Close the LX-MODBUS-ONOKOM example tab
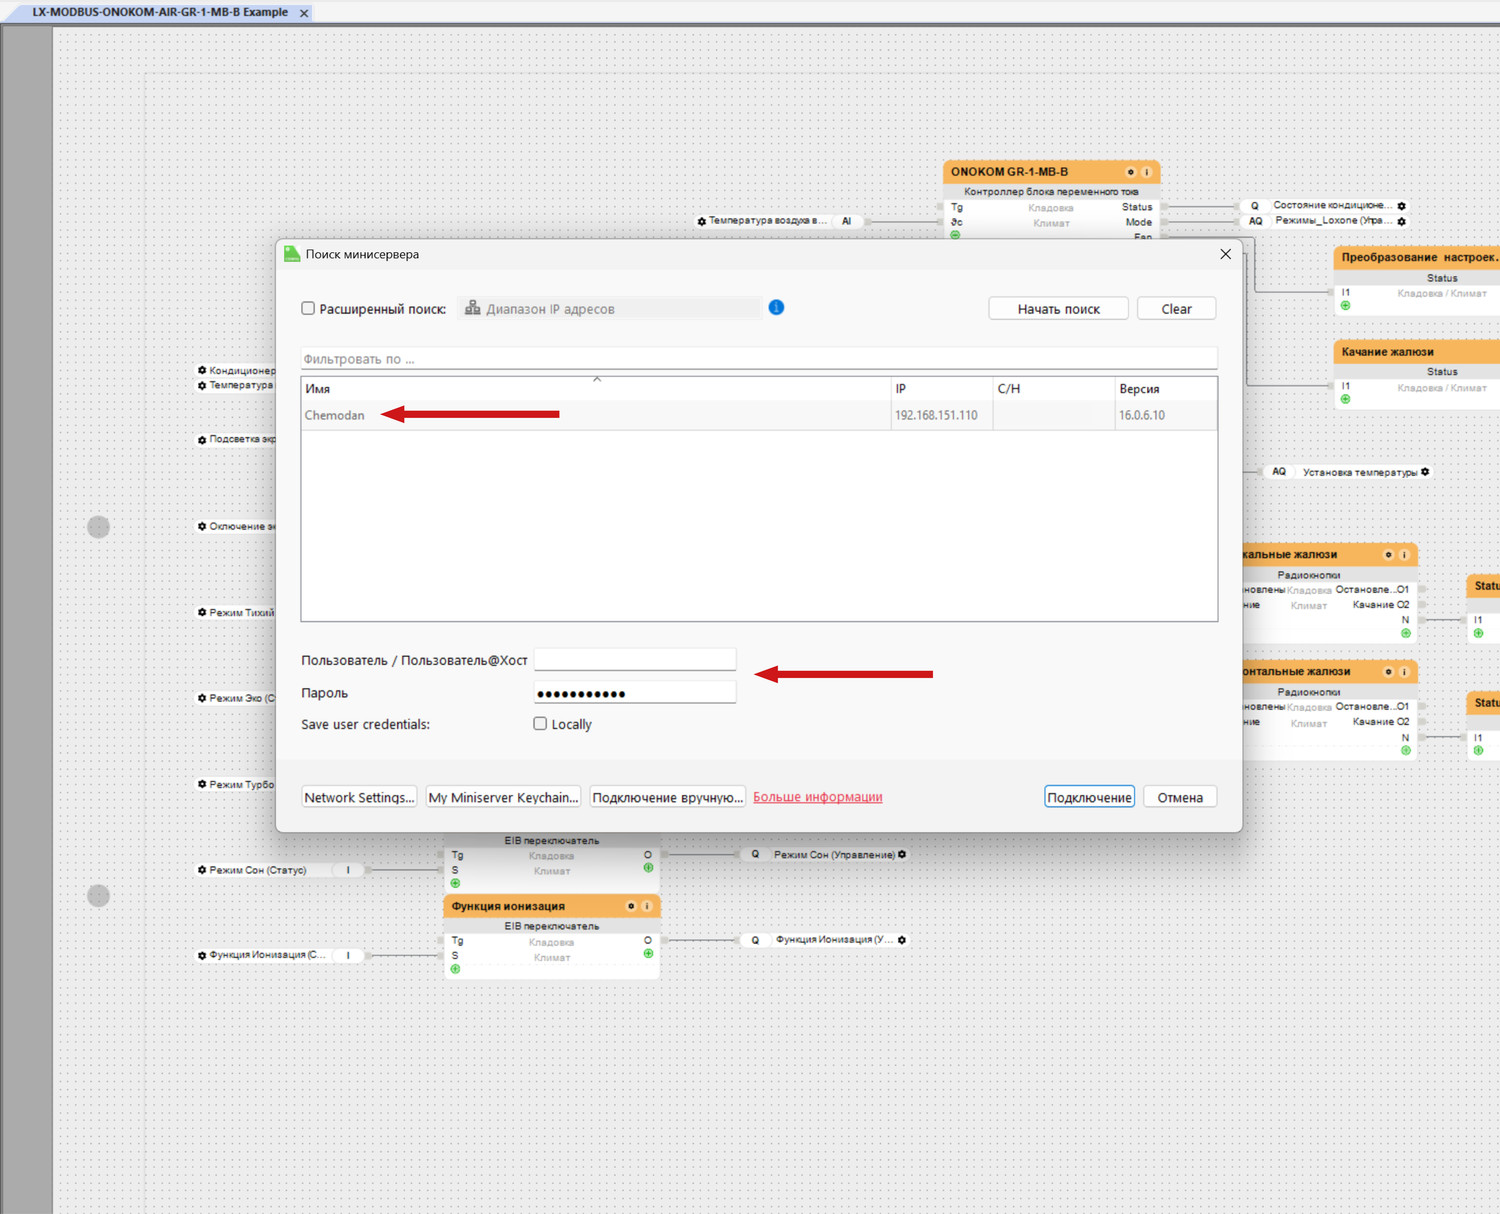The width and height of the screenshot is (1500, 1214). tap(304, 13)
